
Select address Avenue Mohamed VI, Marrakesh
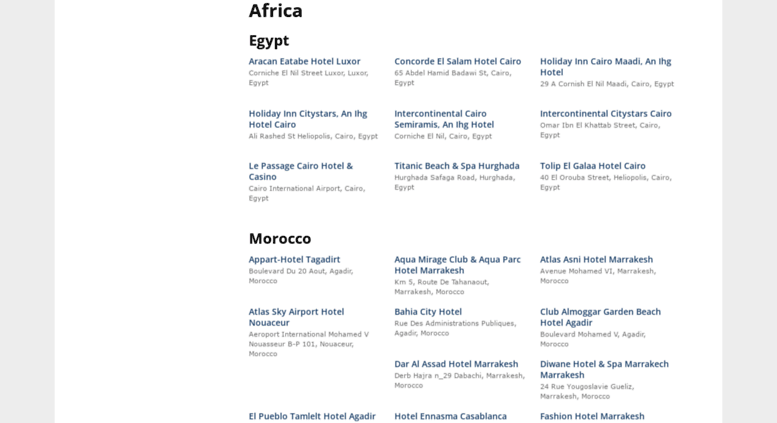(x=598, y=276)
